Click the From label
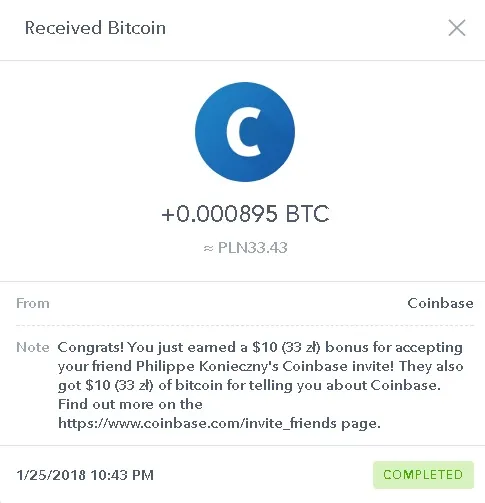This screenshot has width=485, height=503. coord(33,303)
